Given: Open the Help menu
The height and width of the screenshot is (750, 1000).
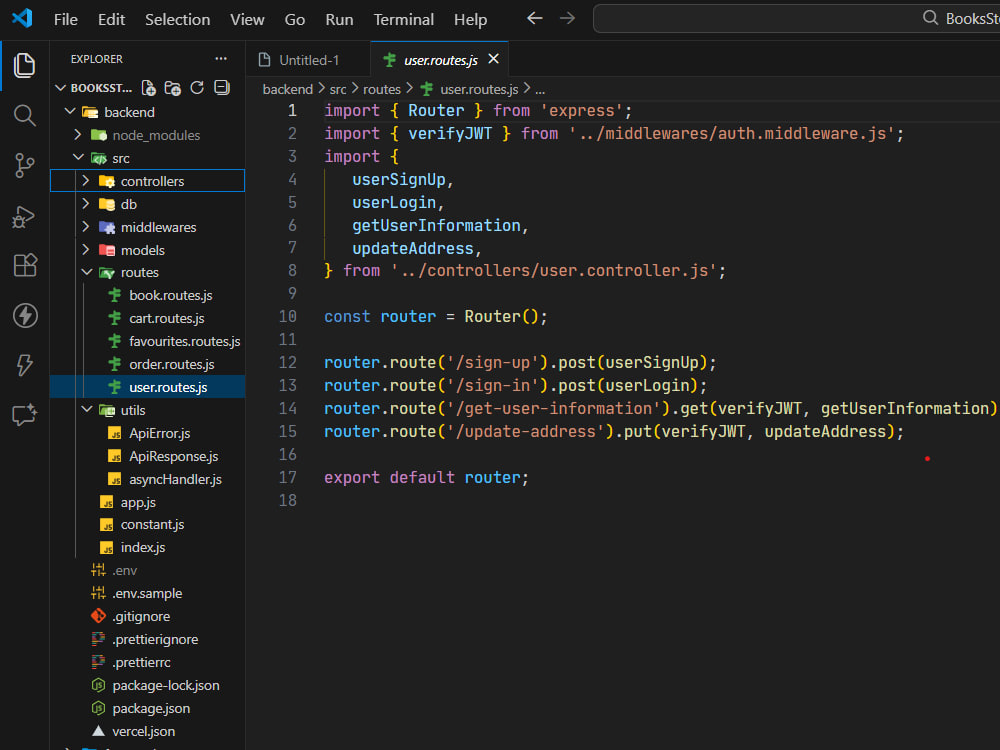Looking at the screenshot, I should (x=471, y=20).
